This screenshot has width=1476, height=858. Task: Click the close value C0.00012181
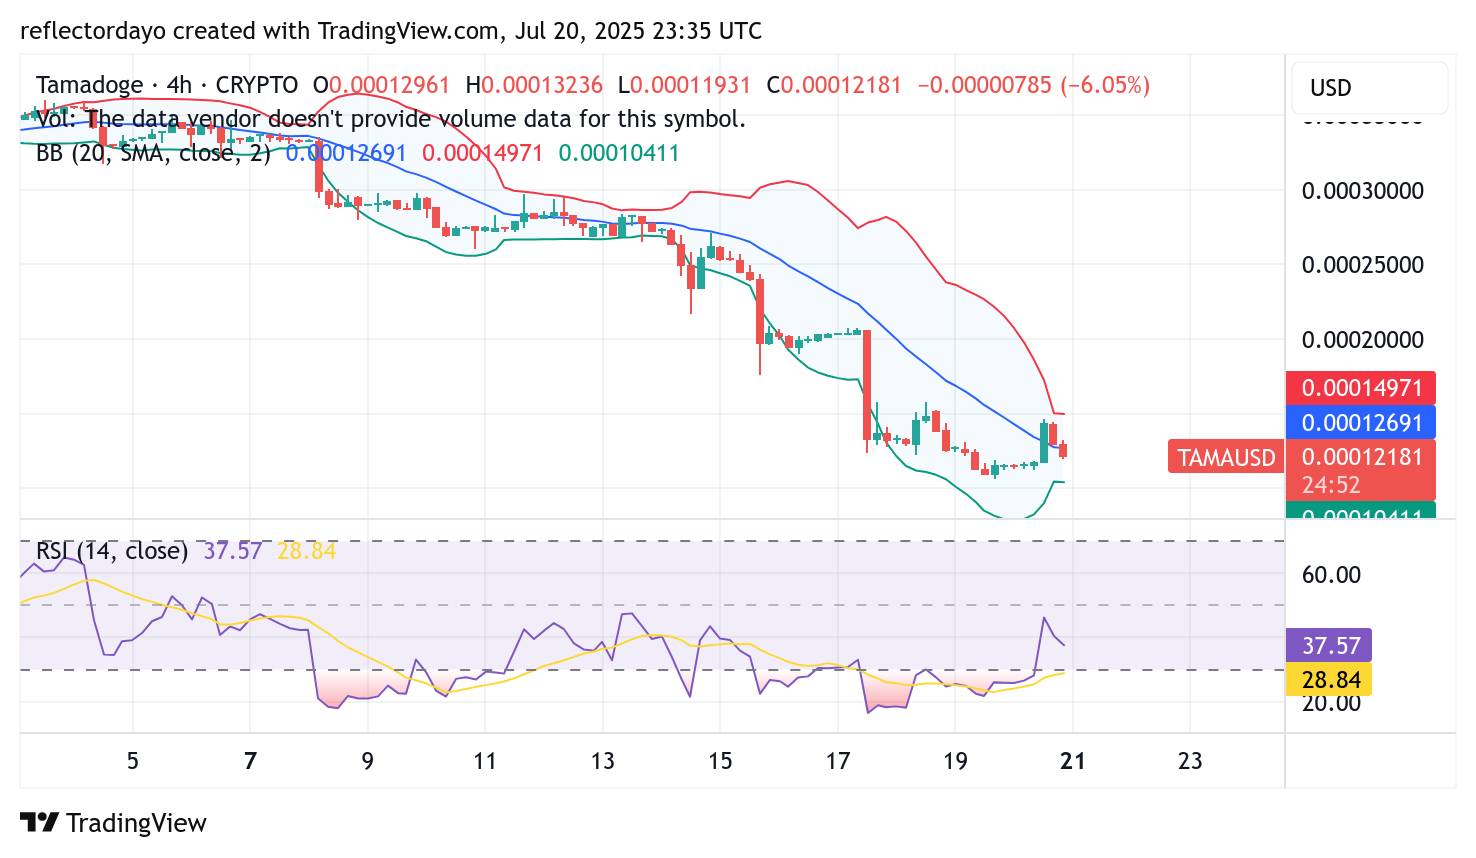(834, 85)
